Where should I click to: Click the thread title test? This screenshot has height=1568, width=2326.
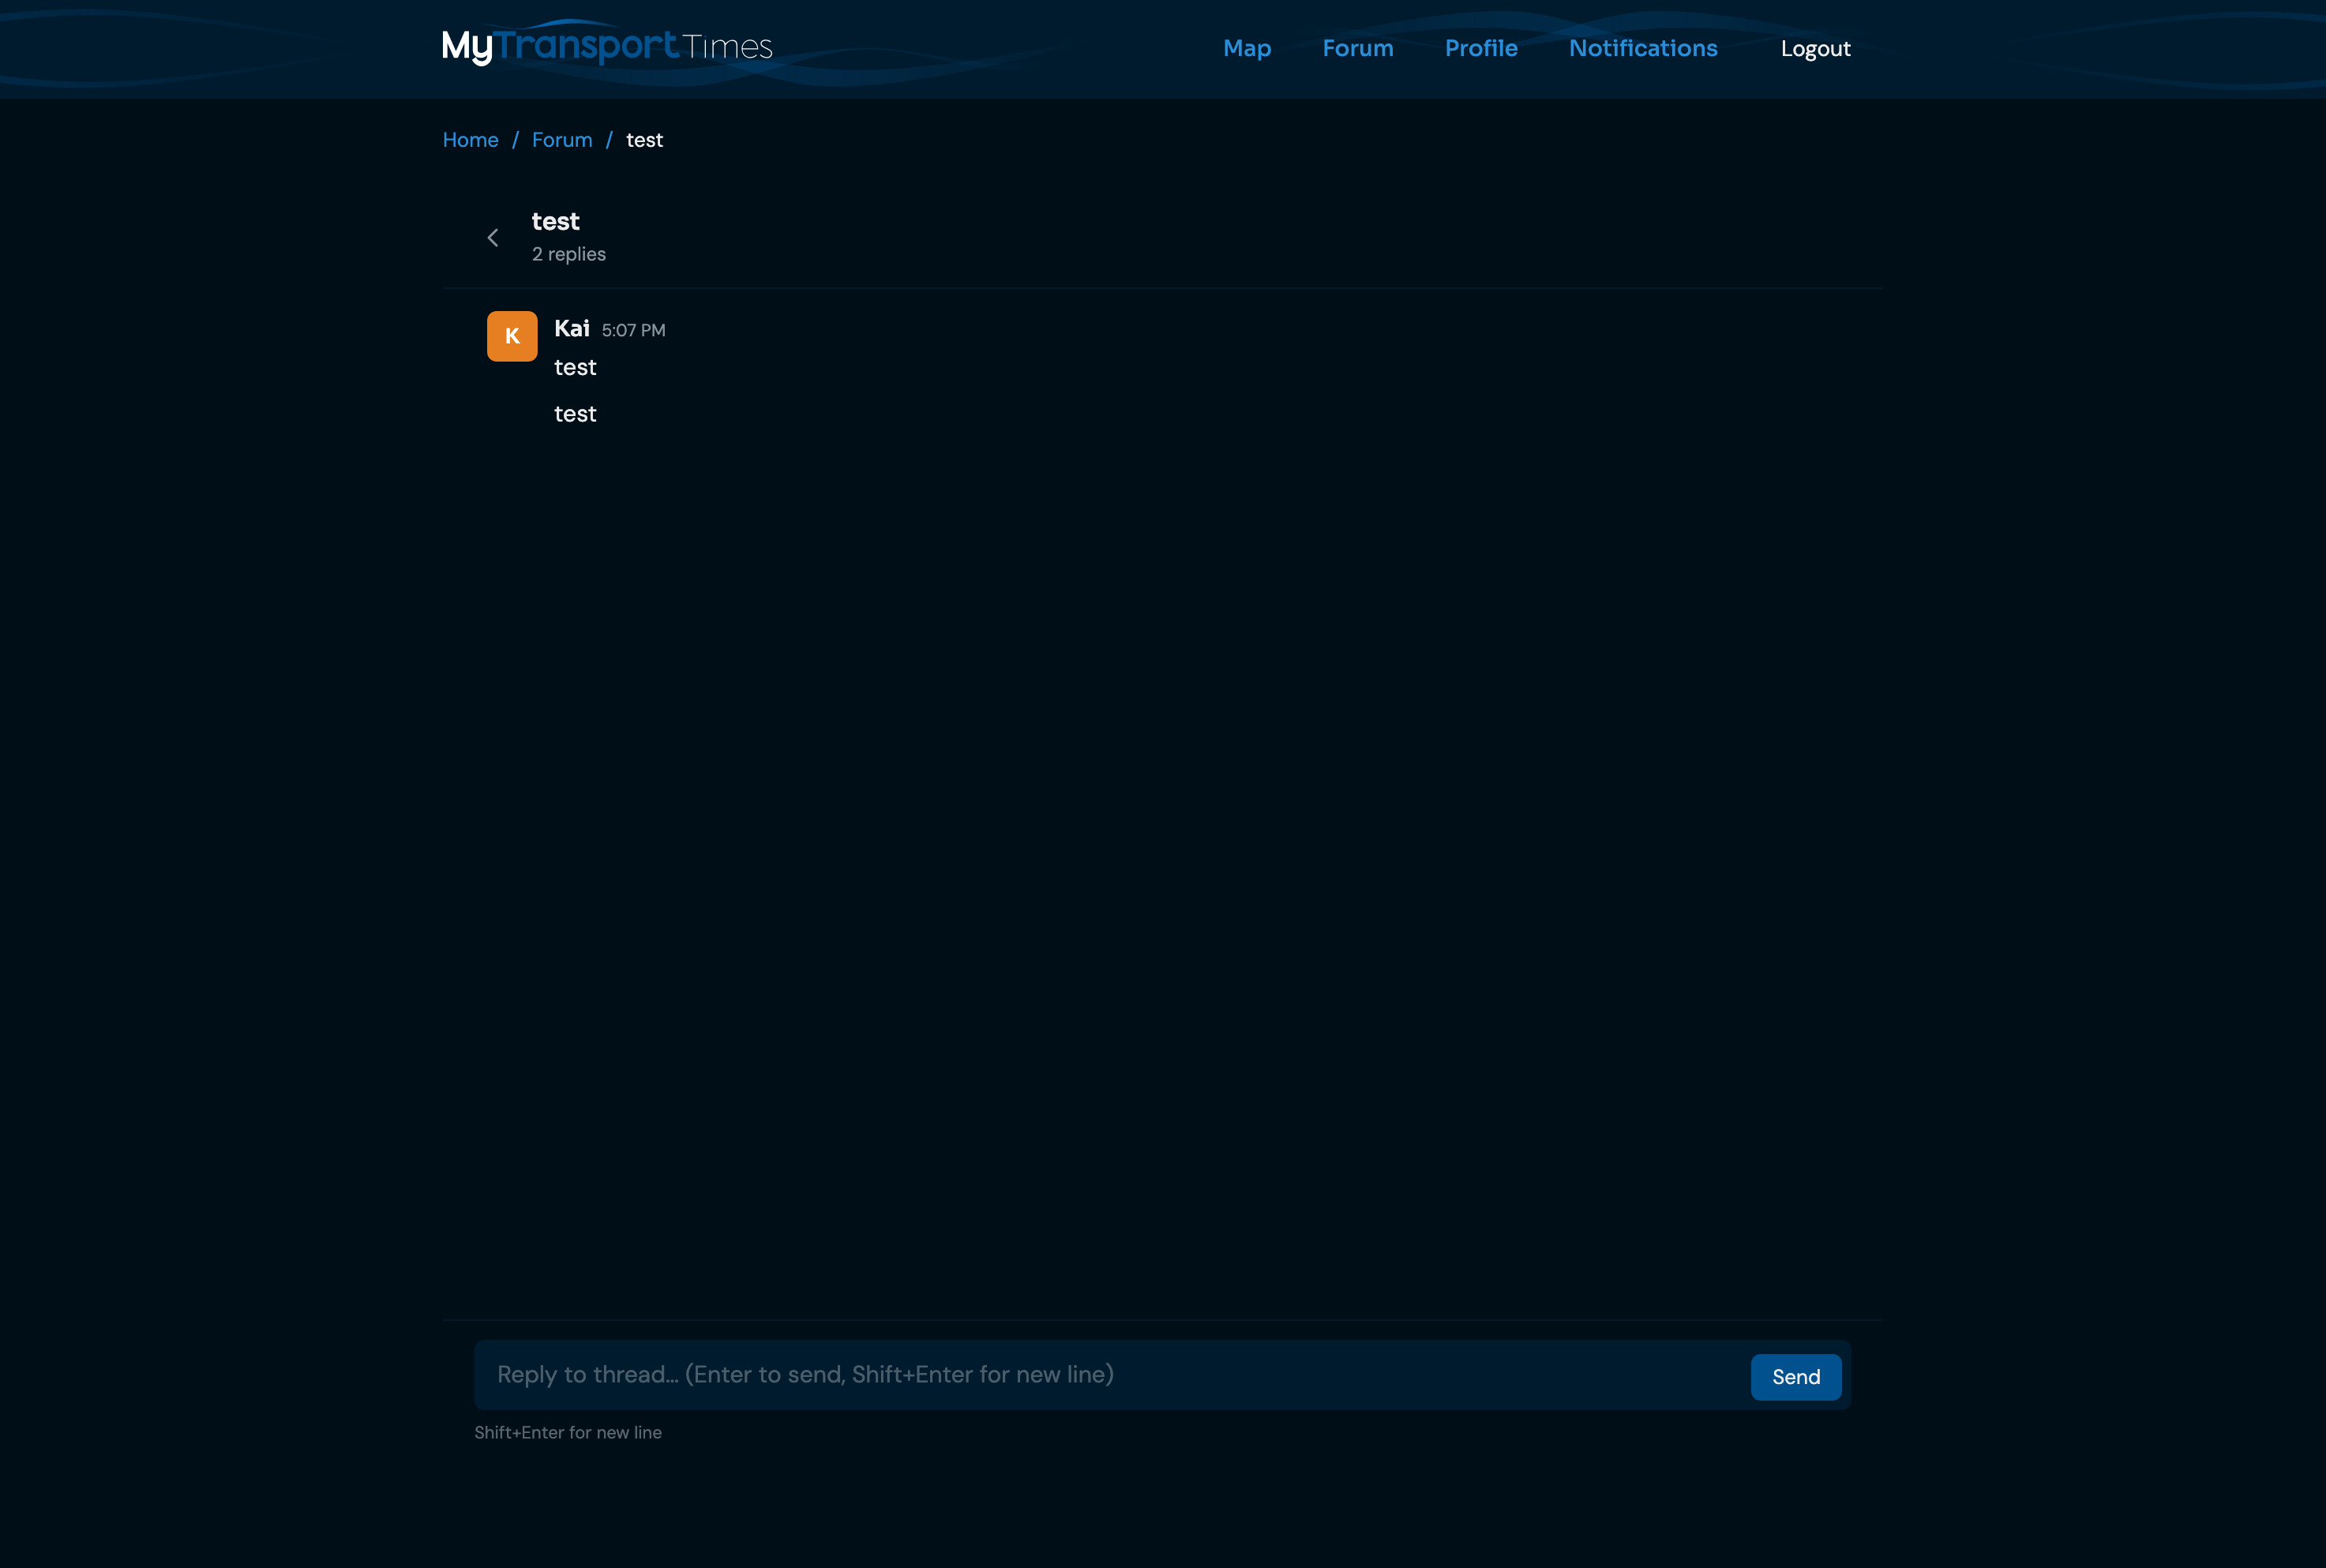[x=555, y=221]
